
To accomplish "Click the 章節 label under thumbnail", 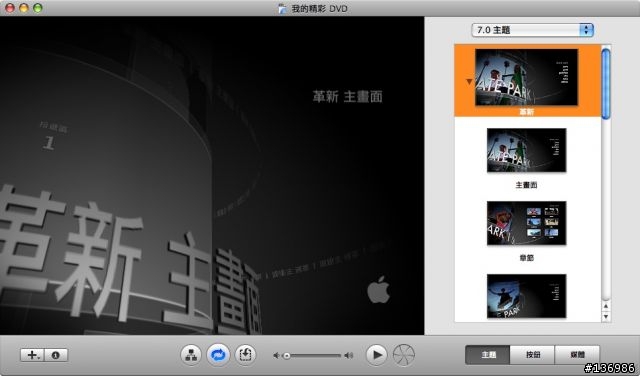I will 526,258.
